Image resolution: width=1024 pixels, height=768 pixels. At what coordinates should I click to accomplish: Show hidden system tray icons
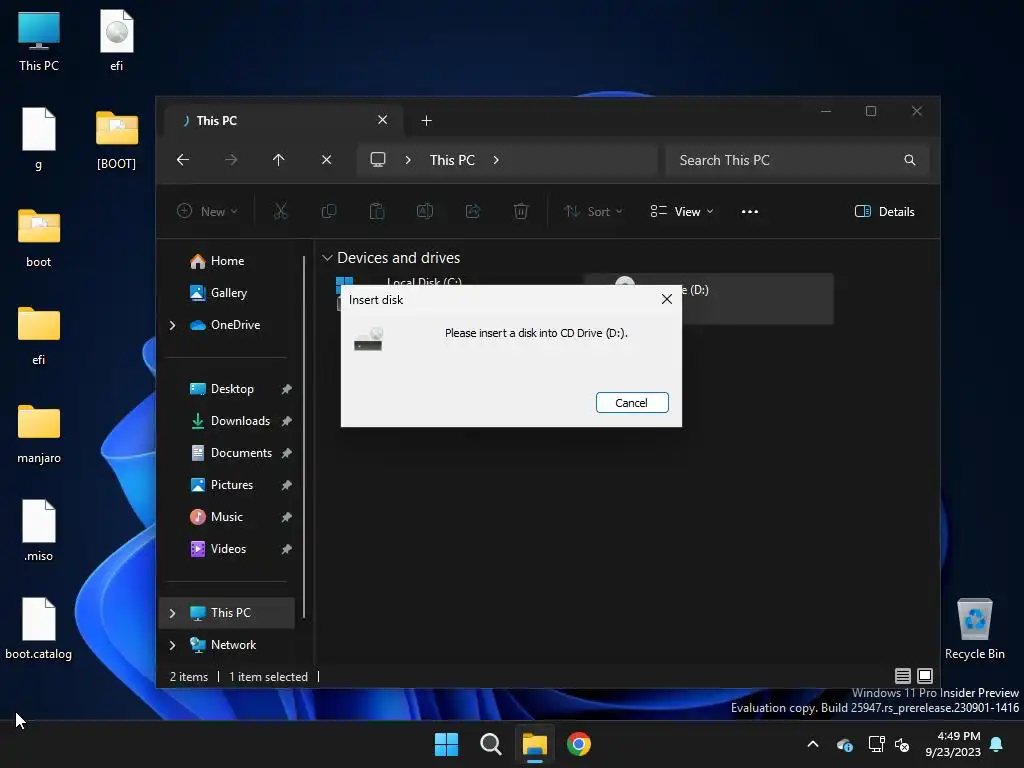tap(813, 744)
